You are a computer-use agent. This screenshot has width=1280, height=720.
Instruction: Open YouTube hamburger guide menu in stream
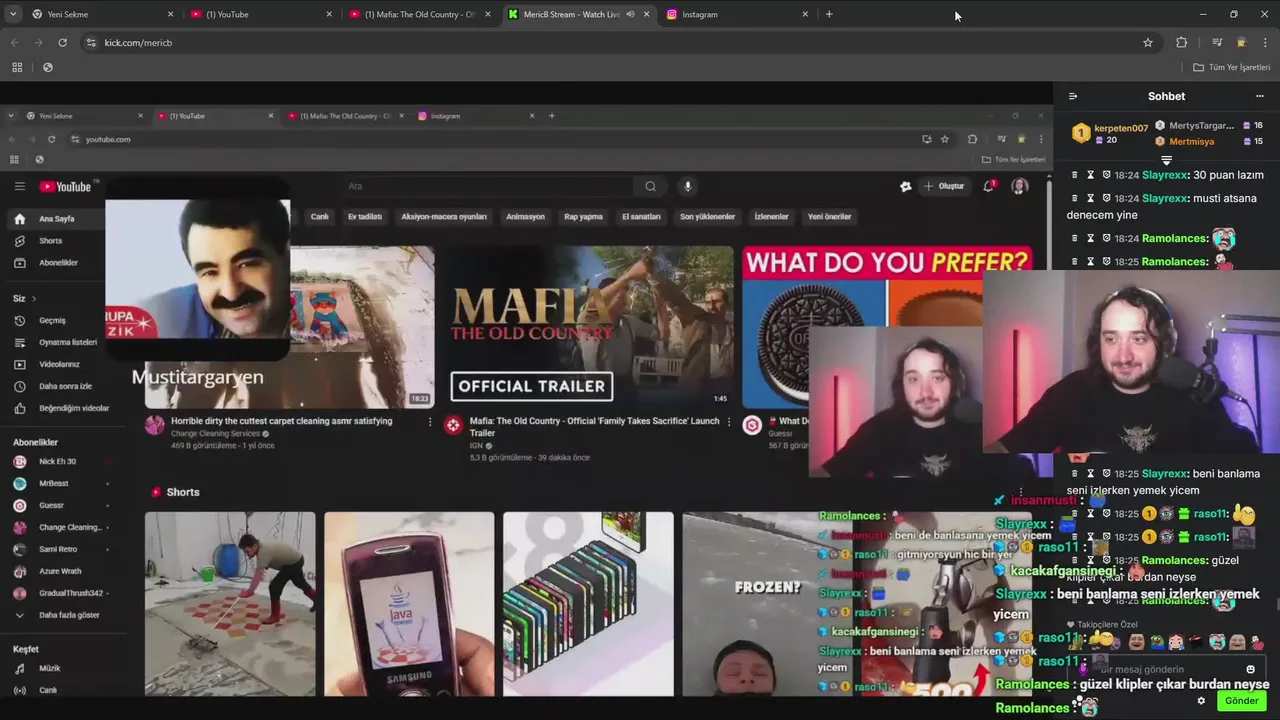click(x=19, y=186)
